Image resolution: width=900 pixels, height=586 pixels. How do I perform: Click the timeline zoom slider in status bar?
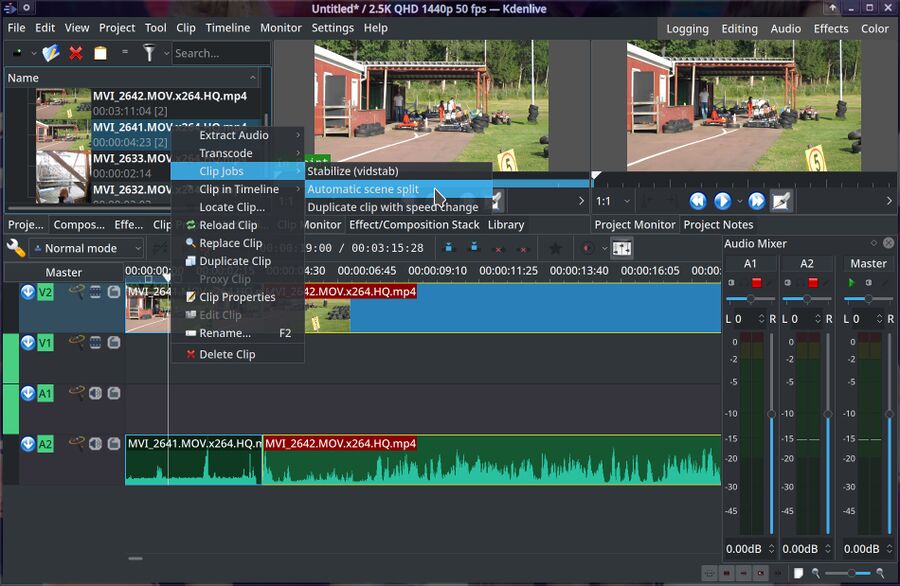(x=848, y=573)
